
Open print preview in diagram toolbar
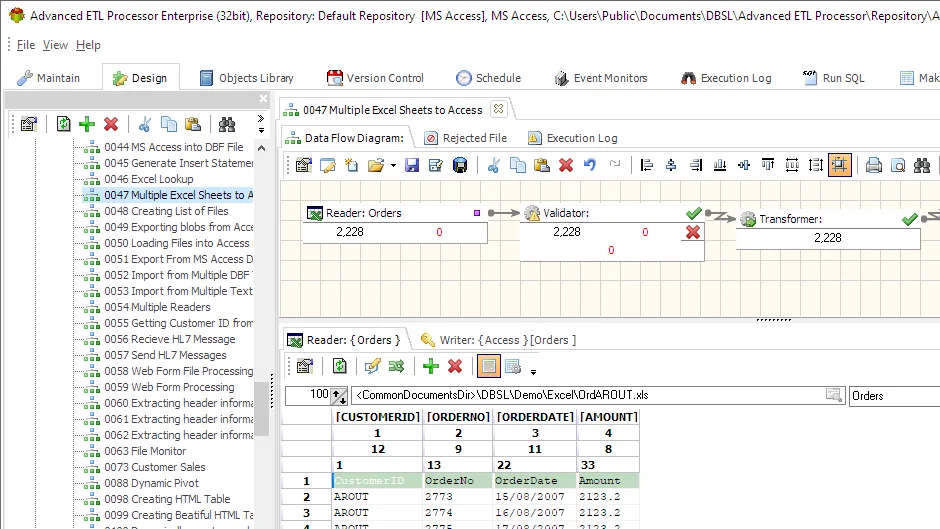point(898,165)
